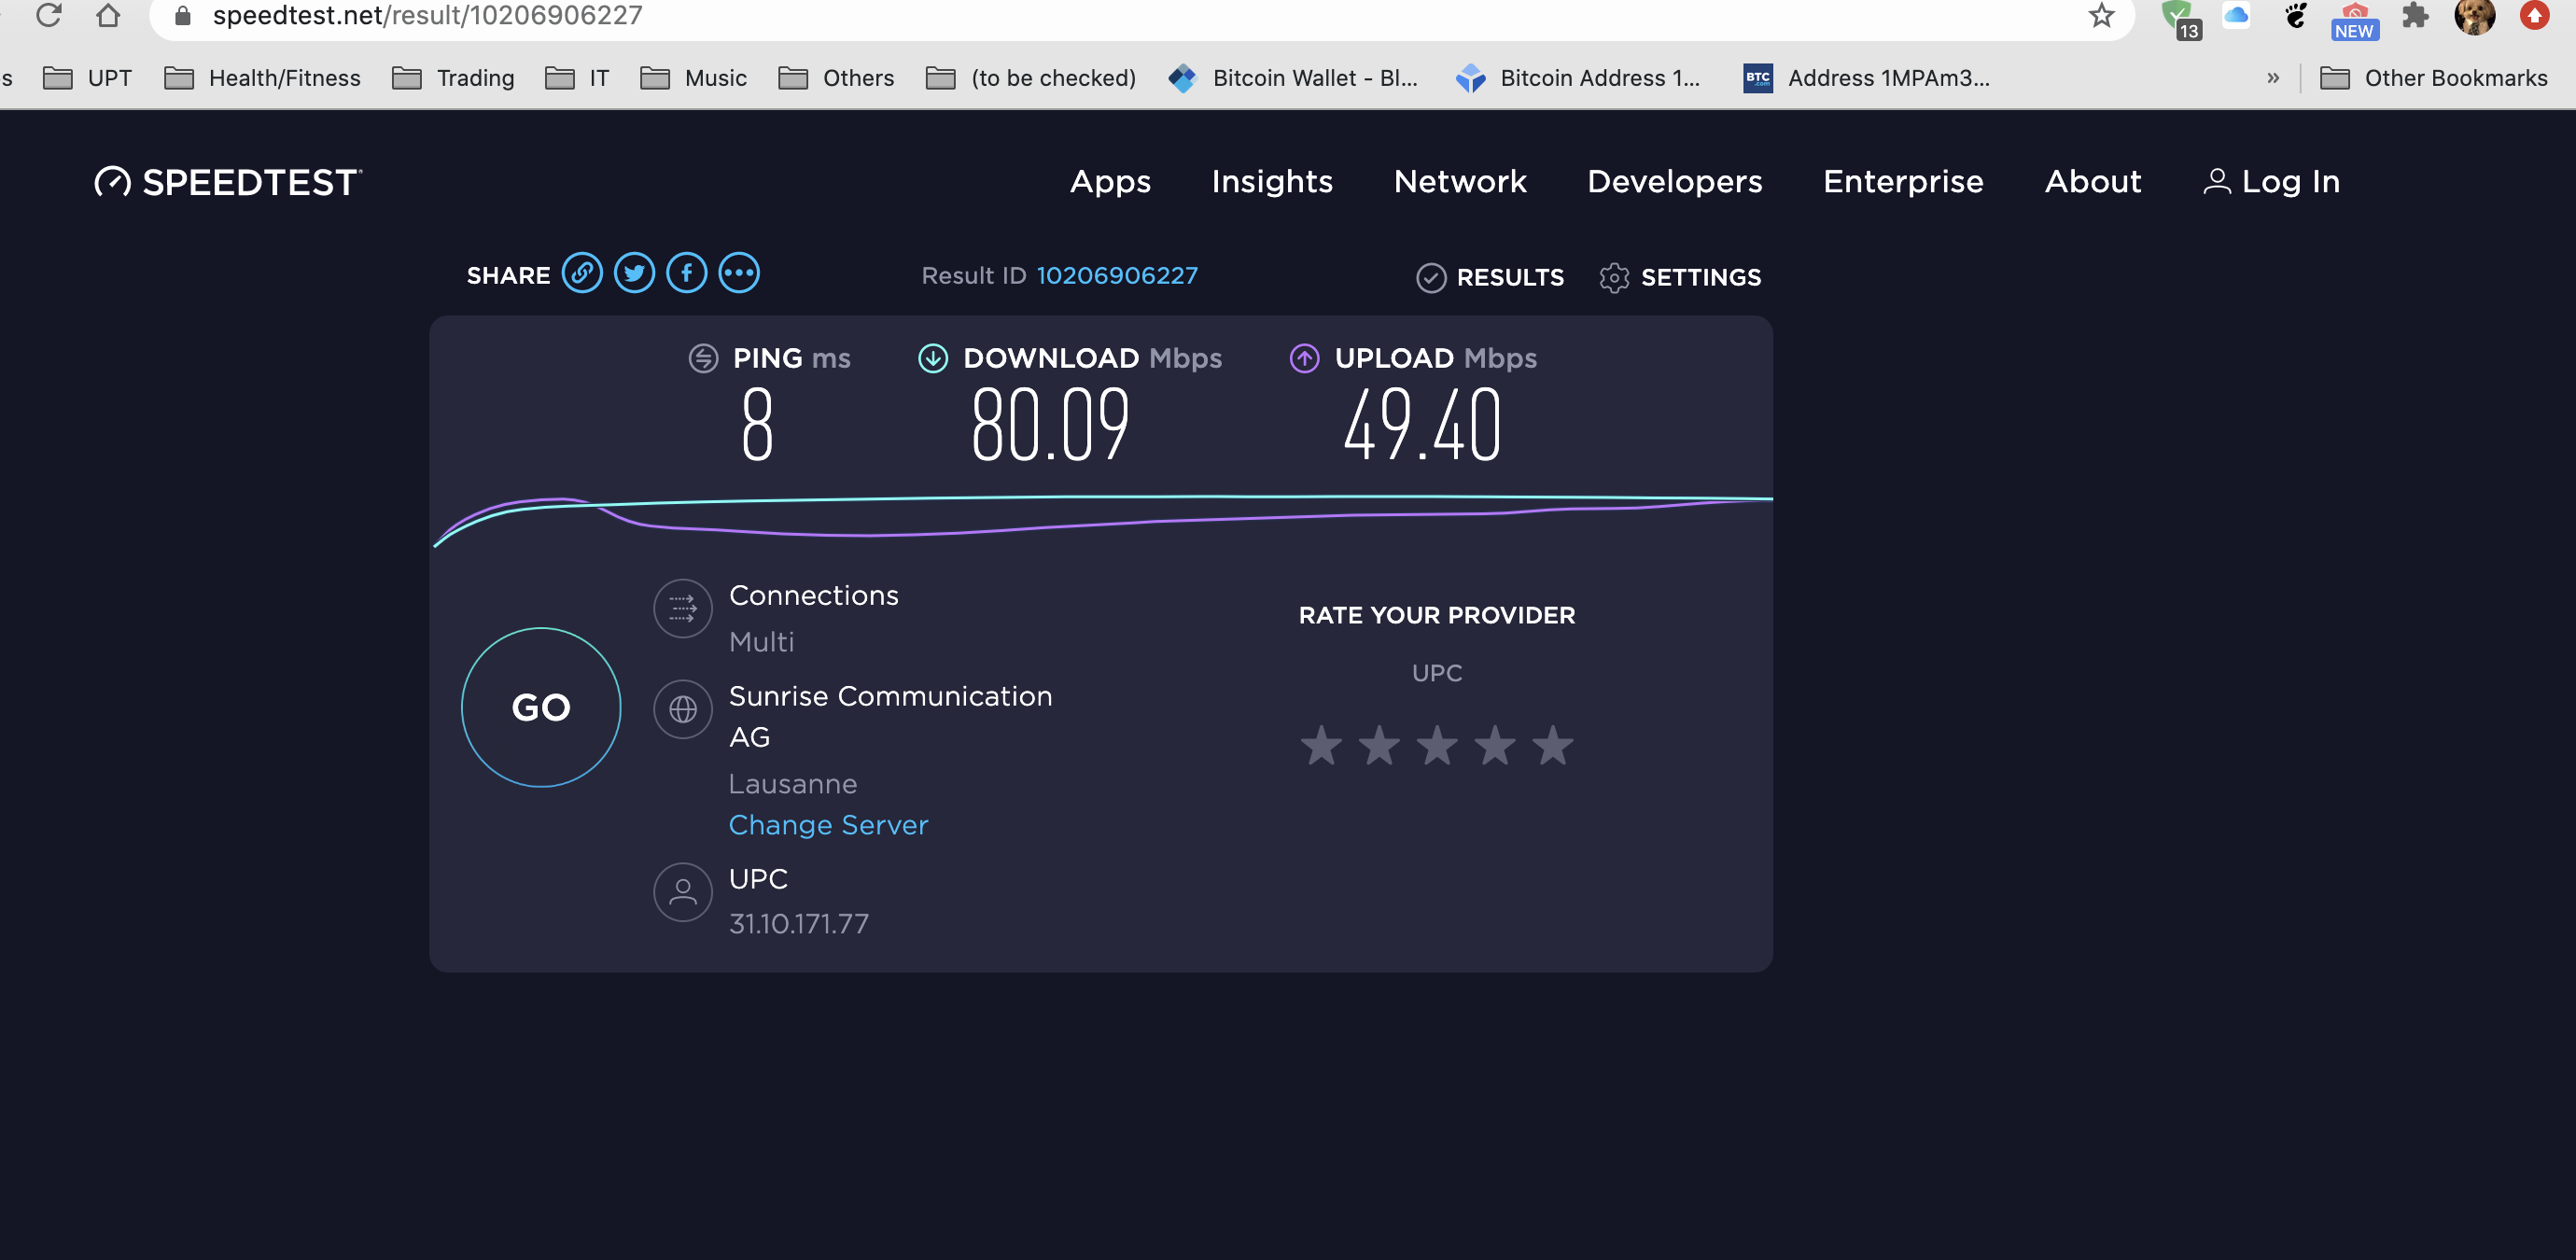The width and height of the screenshot is (2576, 1260).
Task: Open the Insights menu
Action: point(1272,182)
